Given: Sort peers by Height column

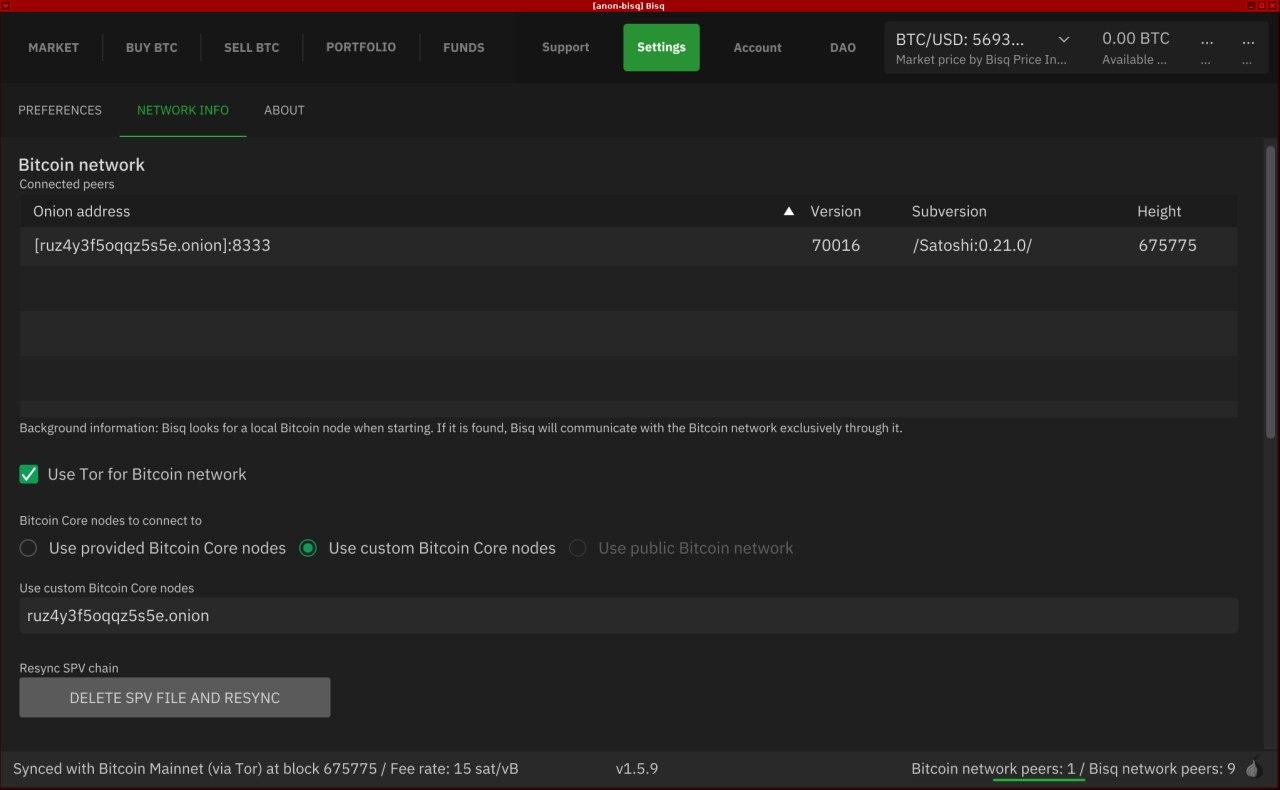Looking at the screenshot, I should [1159, 211].
